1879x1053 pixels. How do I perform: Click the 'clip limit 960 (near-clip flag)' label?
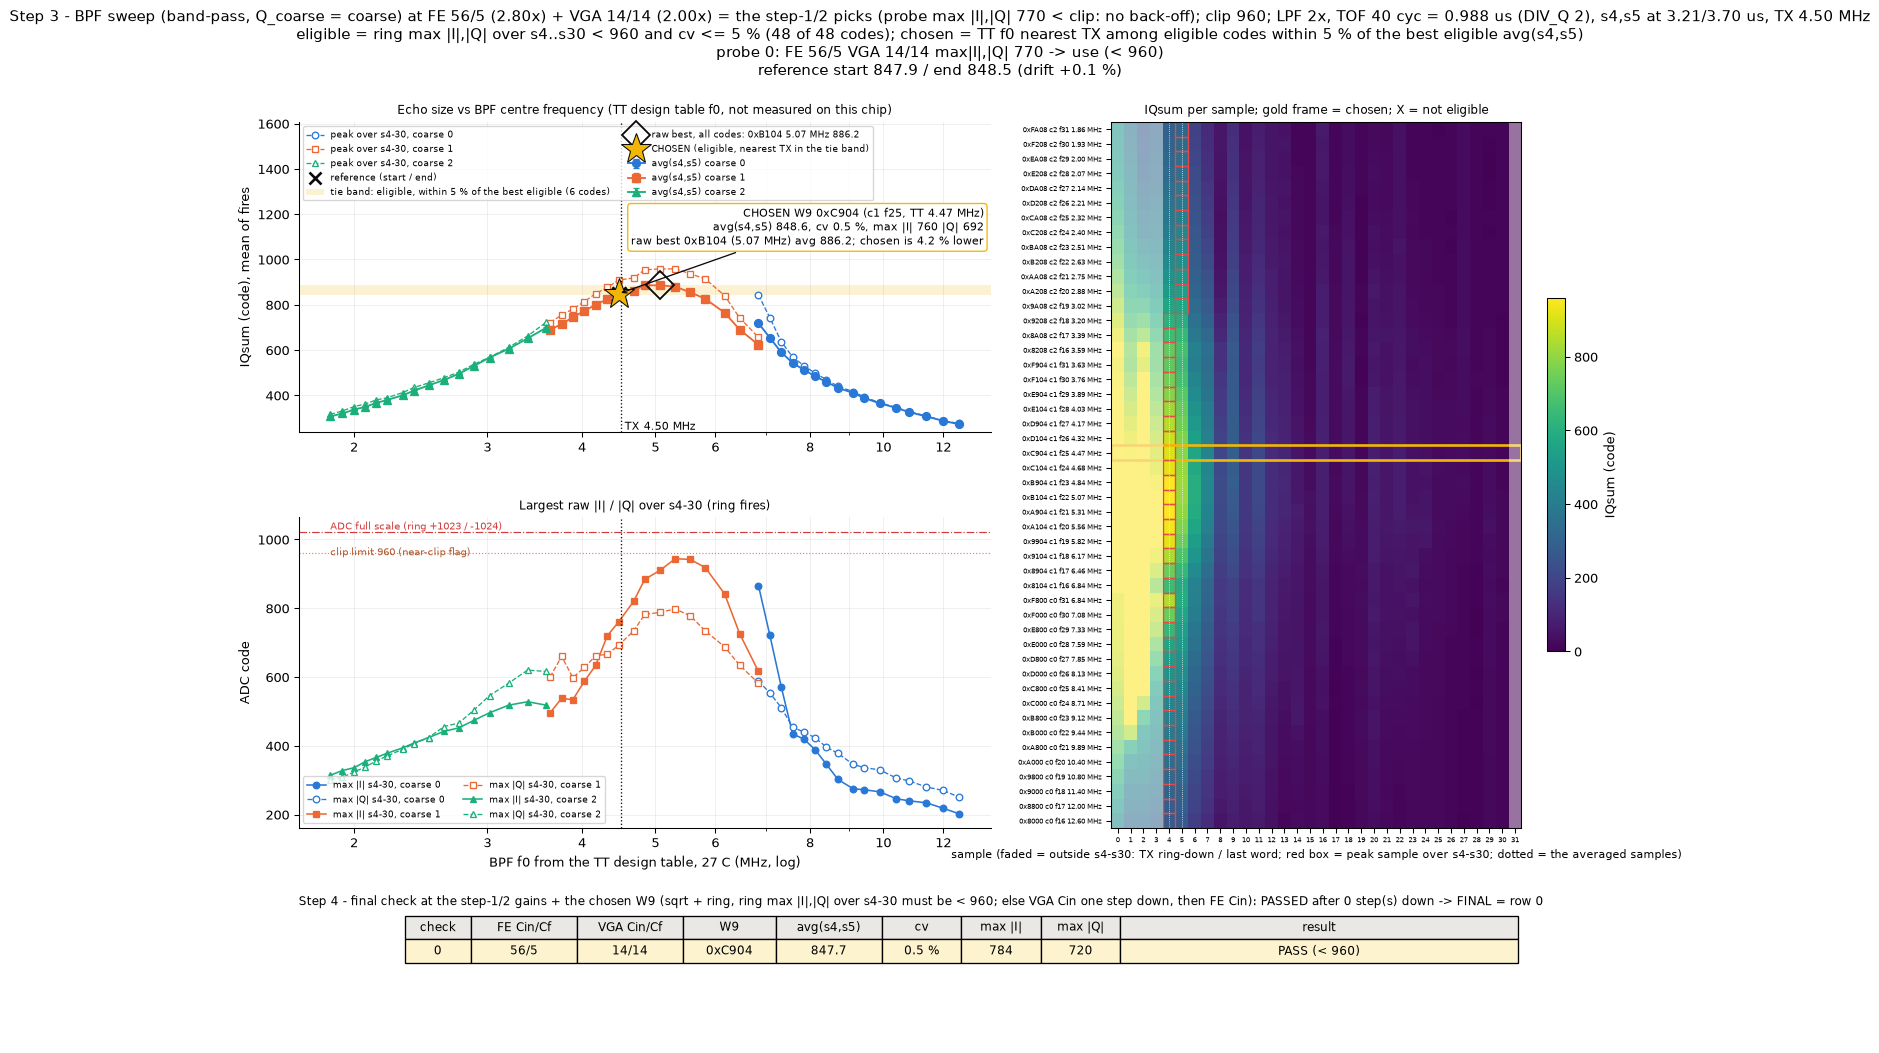coord(400,552)
